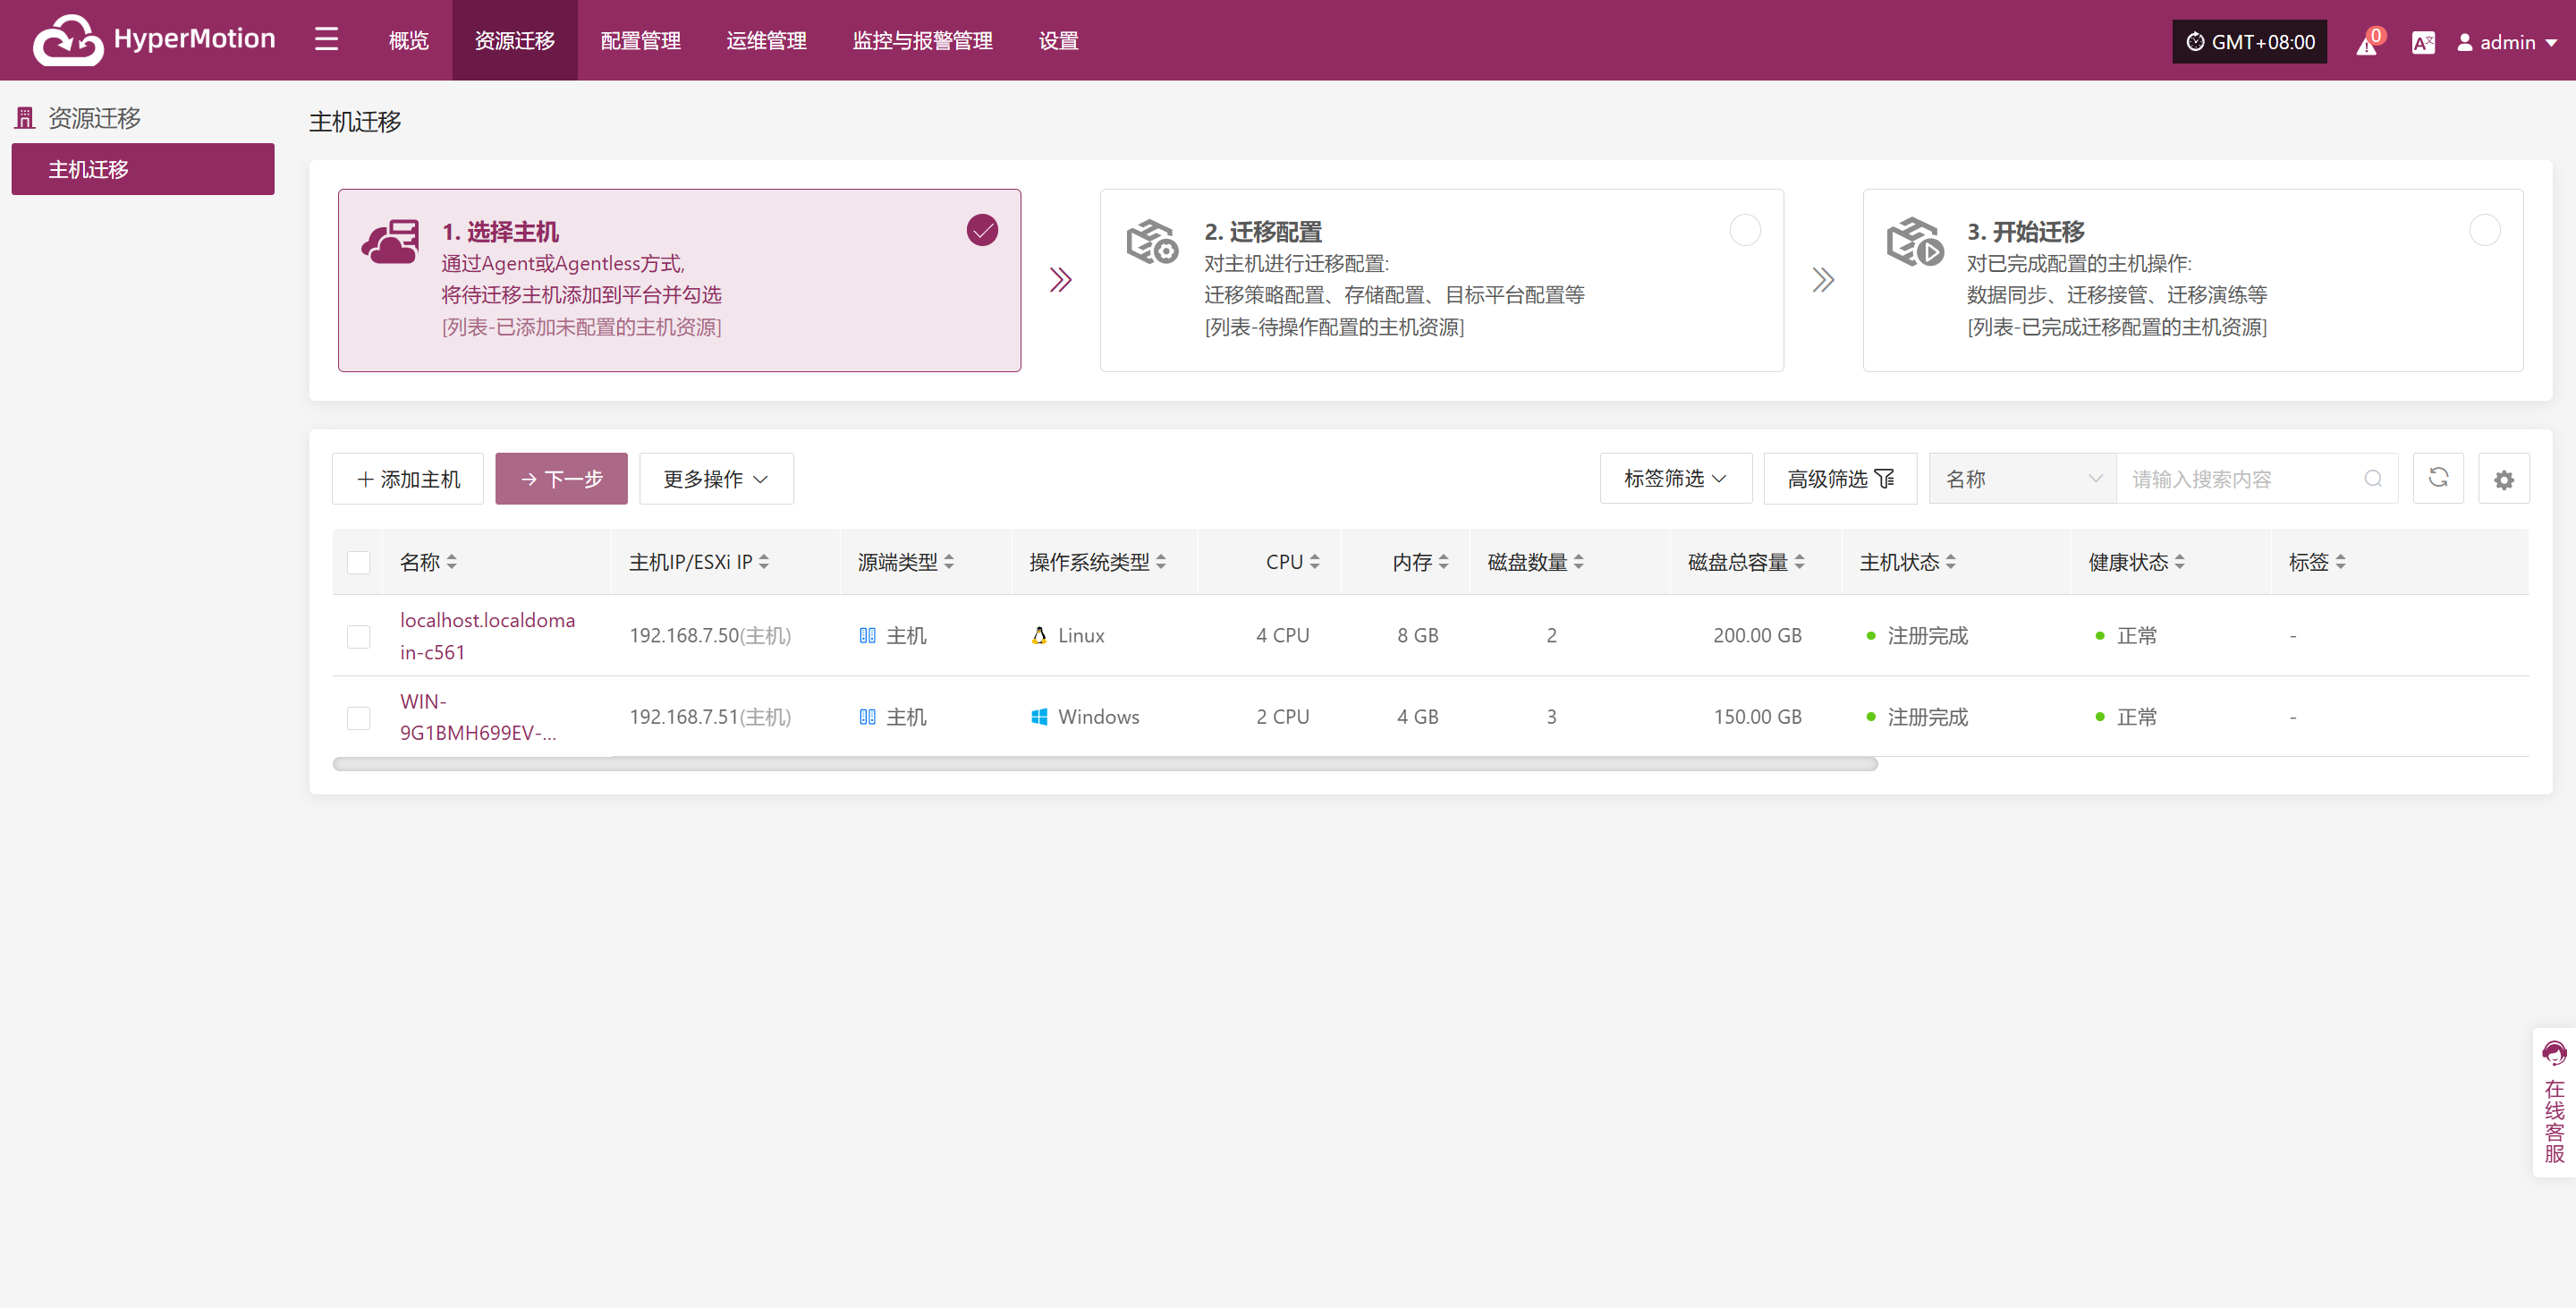Open the 标签筛选 dropdown

pyautogui.click(x=1676, y=479)
